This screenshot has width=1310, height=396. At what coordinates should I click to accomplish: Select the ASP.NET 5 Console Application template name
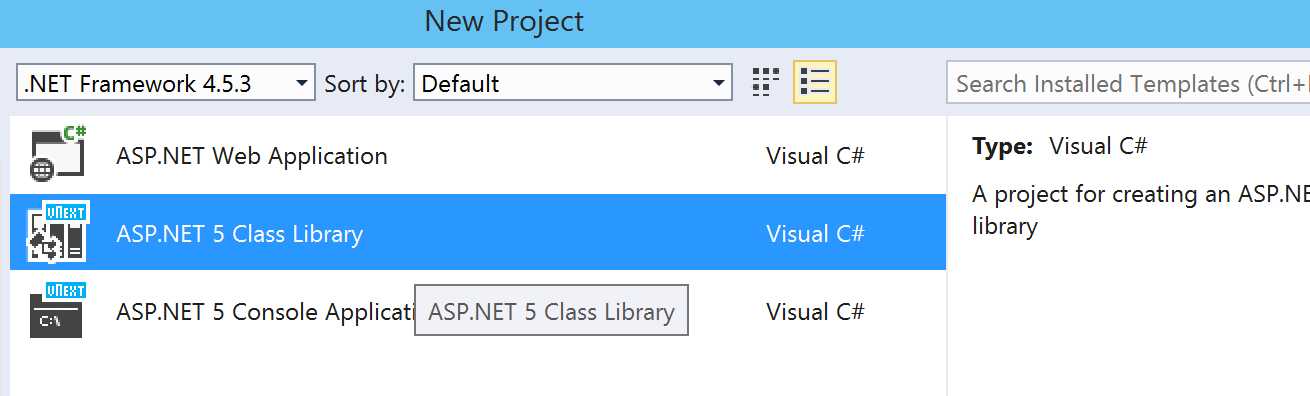point(265,312)
